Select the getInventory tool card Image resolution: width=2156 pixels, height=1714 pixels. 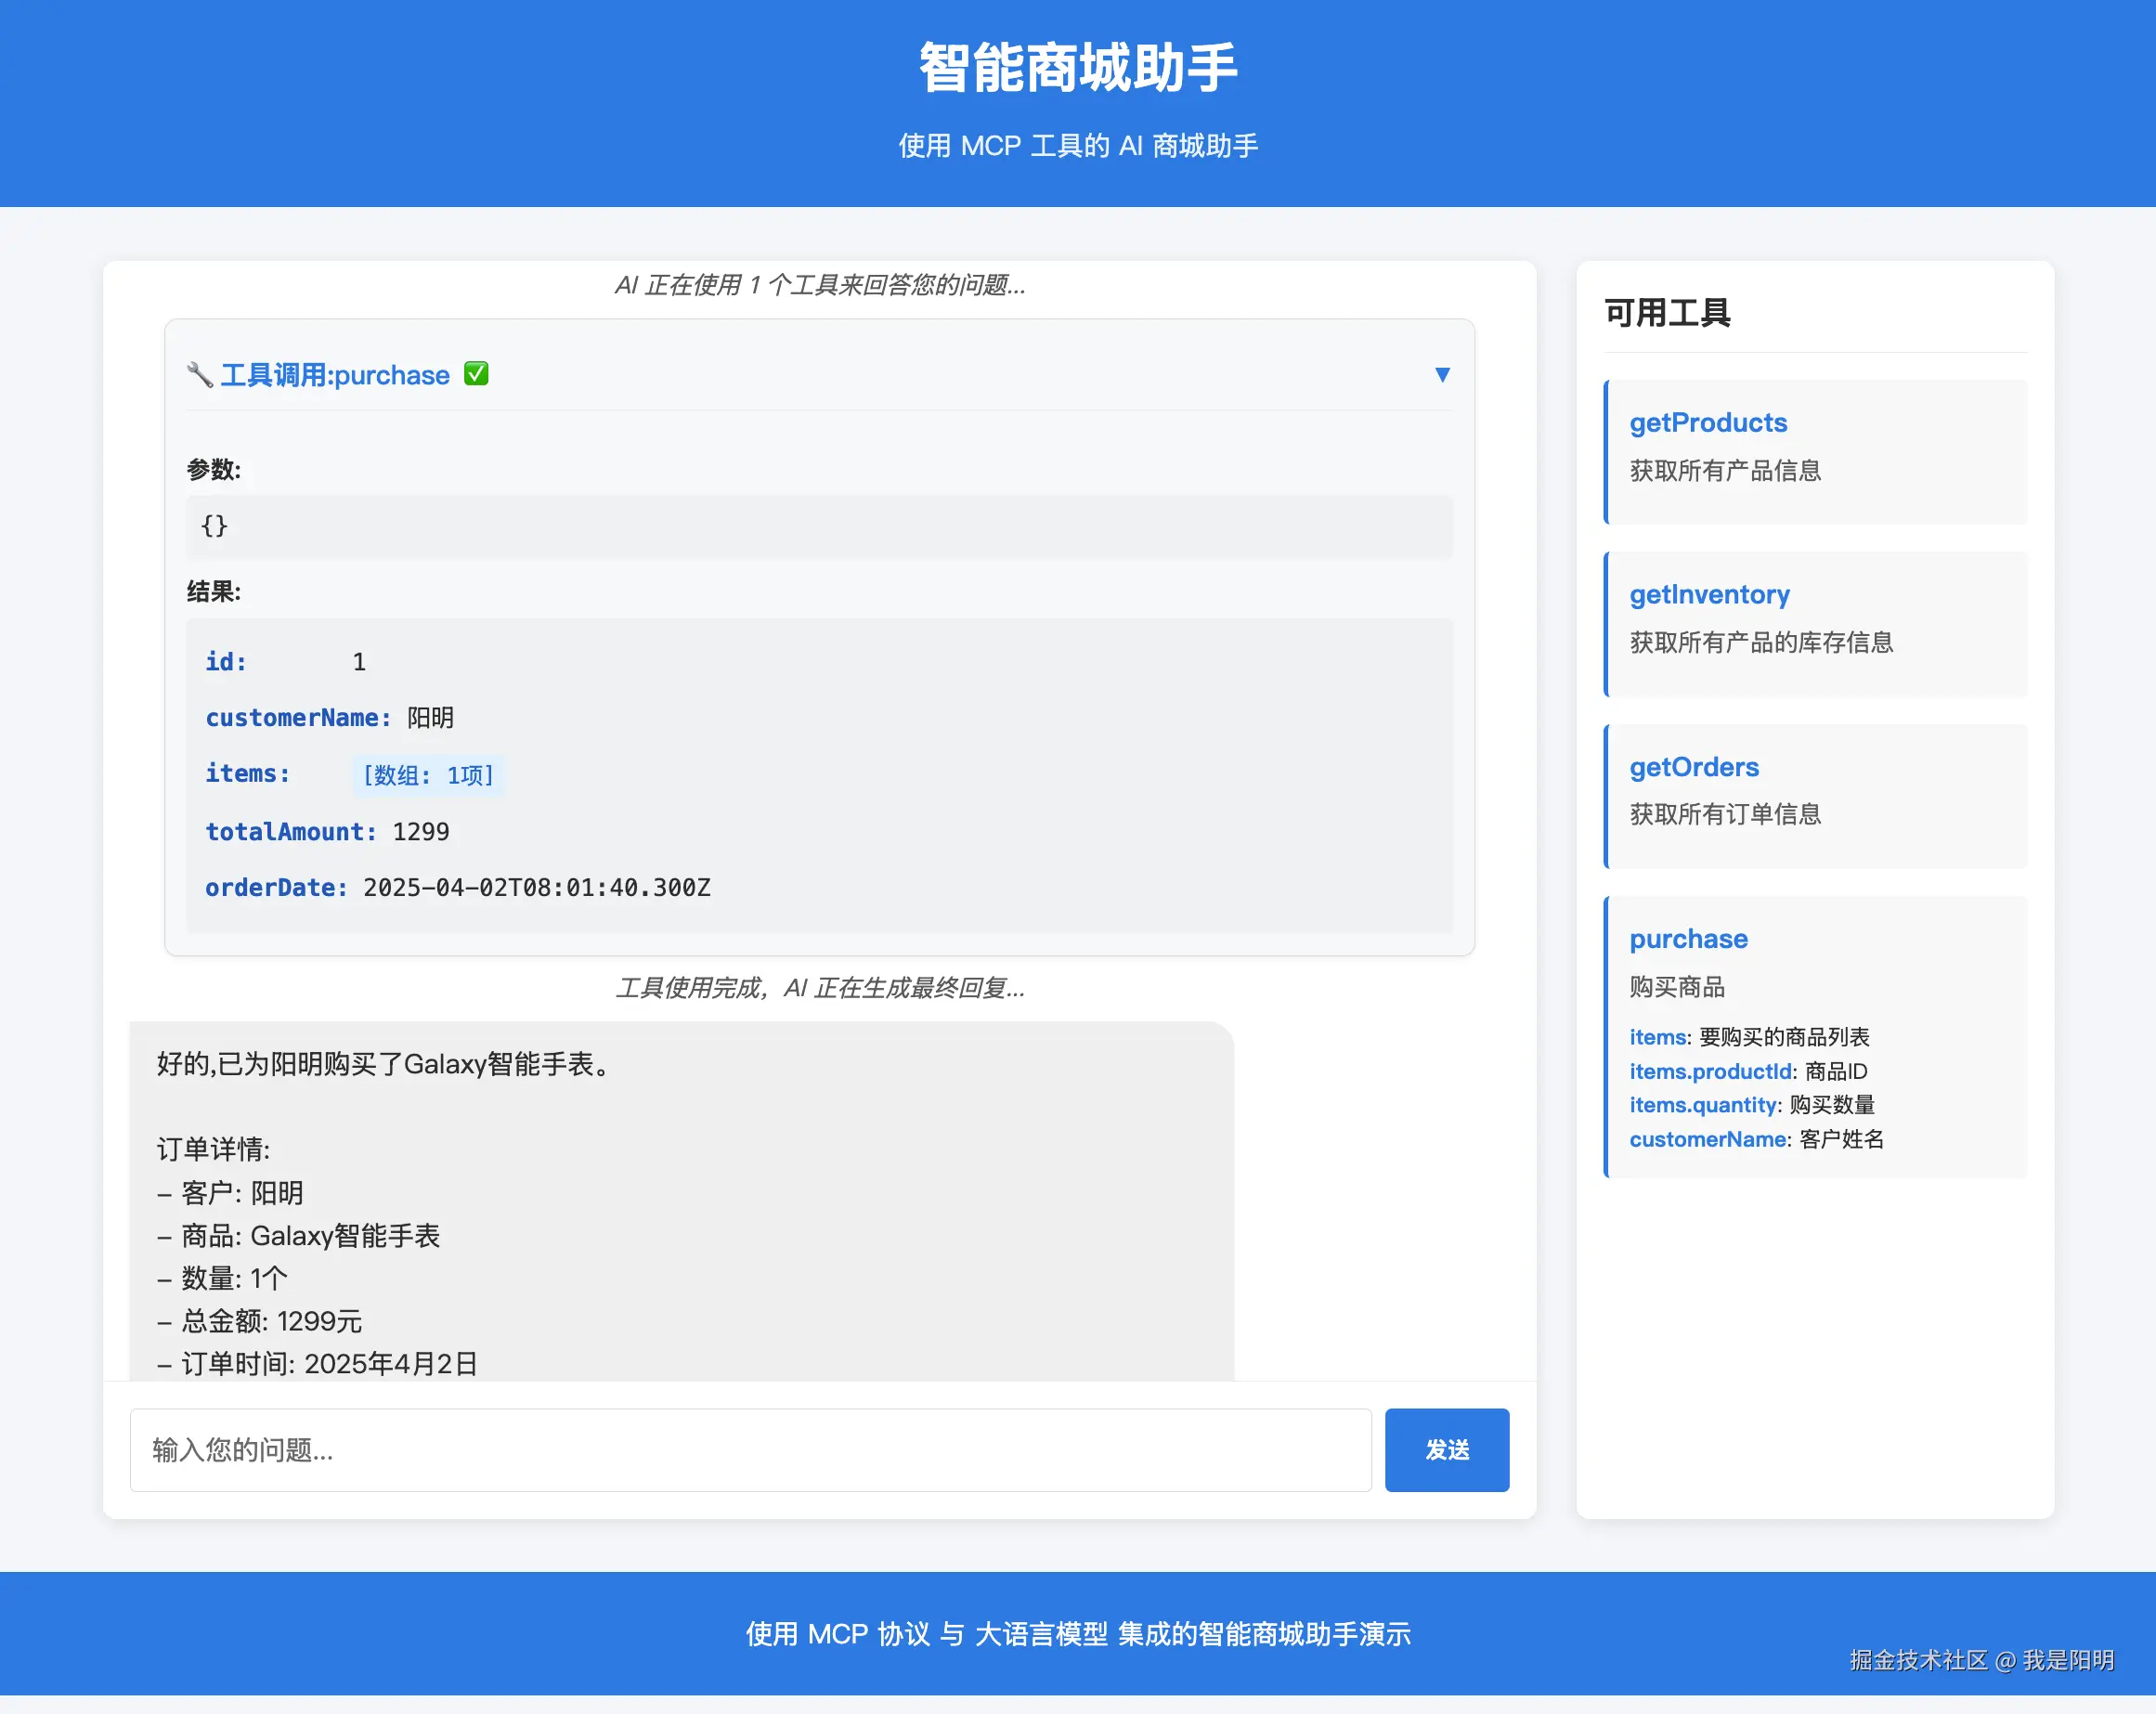[x=1816, y=624]
